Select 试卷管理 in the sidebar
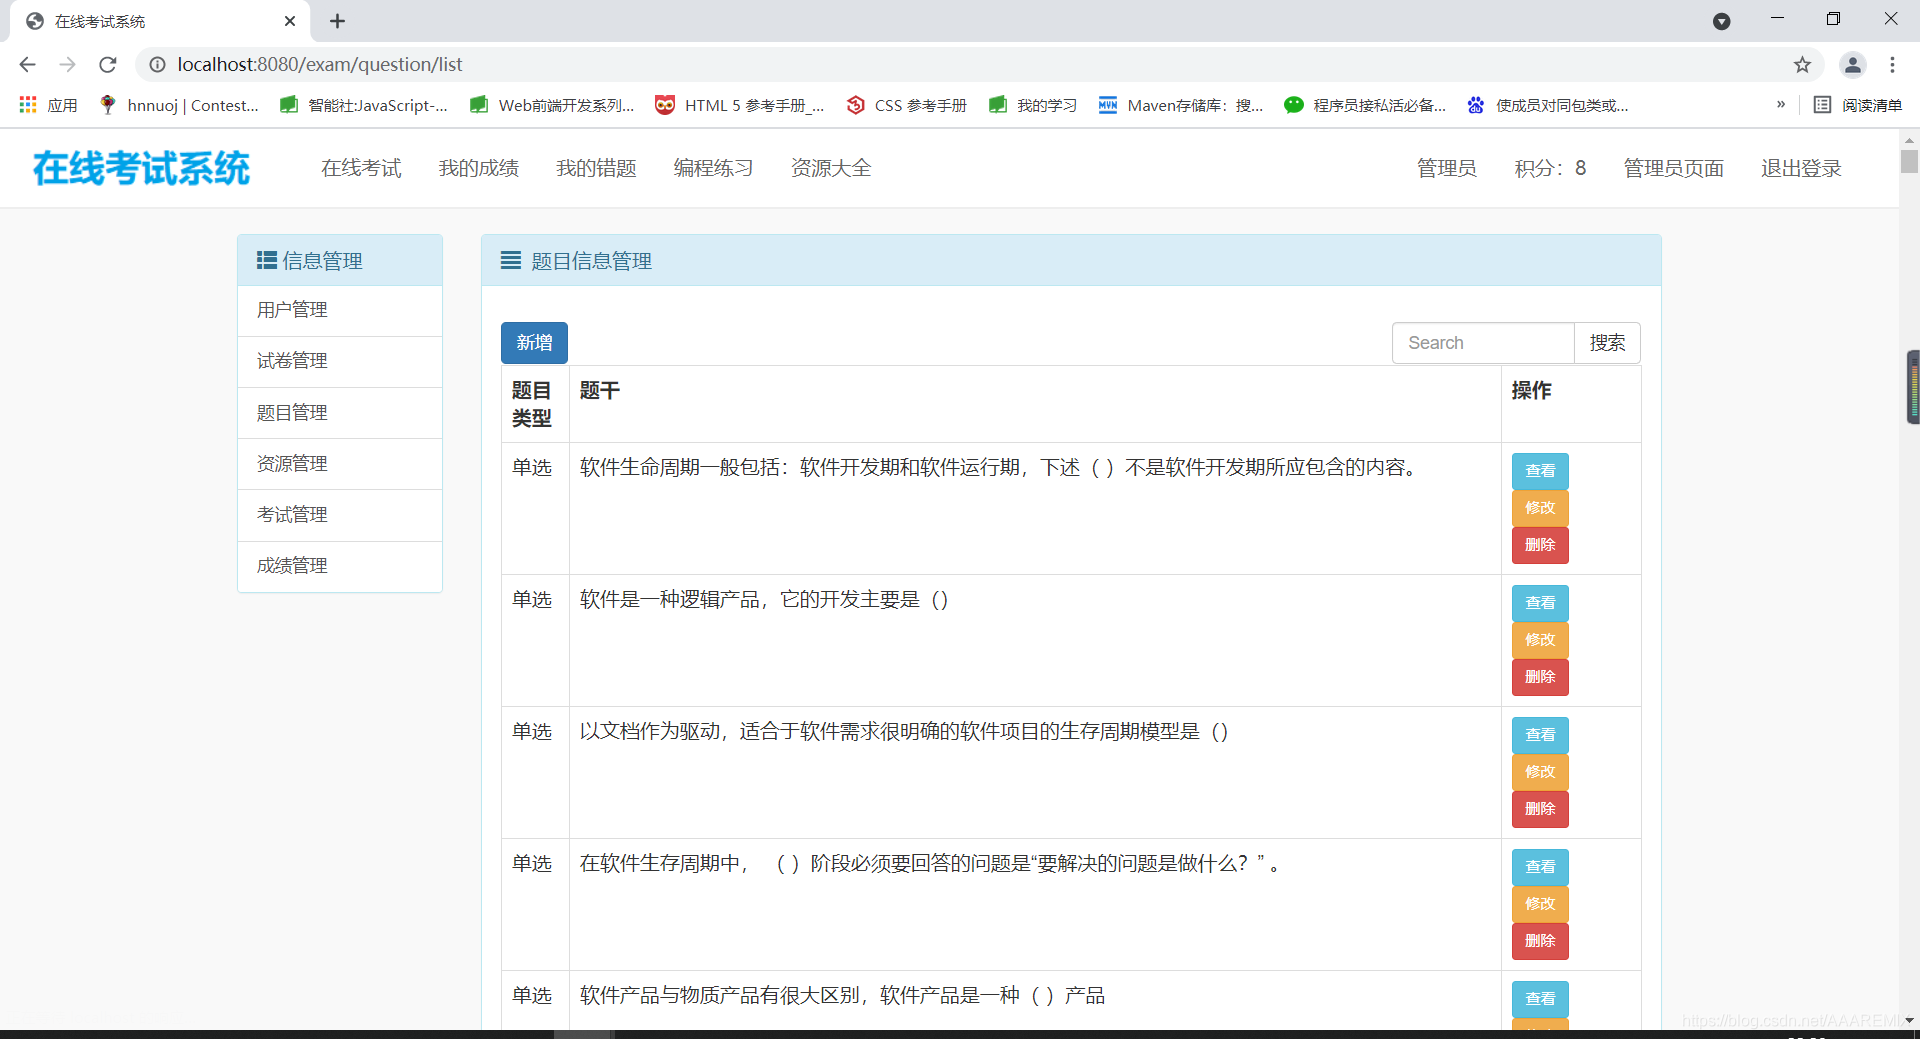1920x1039 pixels. (x=340, y=361)
